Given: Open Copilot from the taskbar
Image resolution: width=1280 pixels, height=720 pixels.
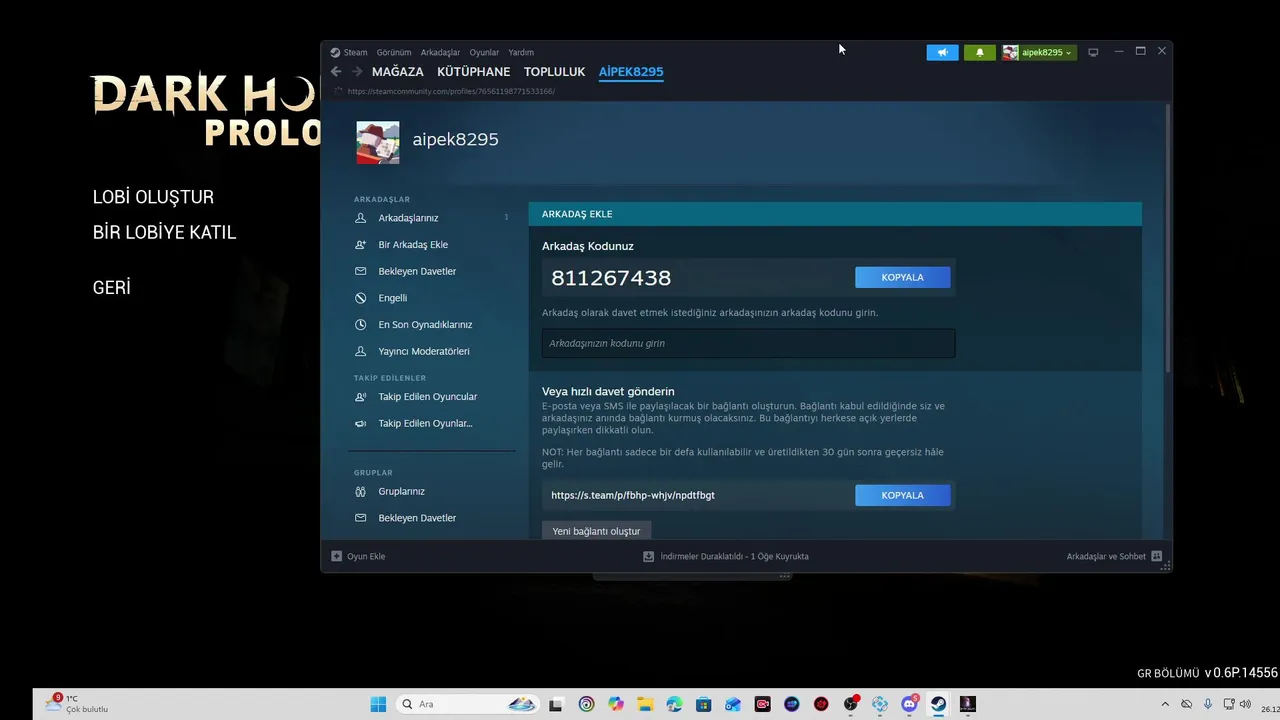Looking at the screenshot, I should 615,704.
